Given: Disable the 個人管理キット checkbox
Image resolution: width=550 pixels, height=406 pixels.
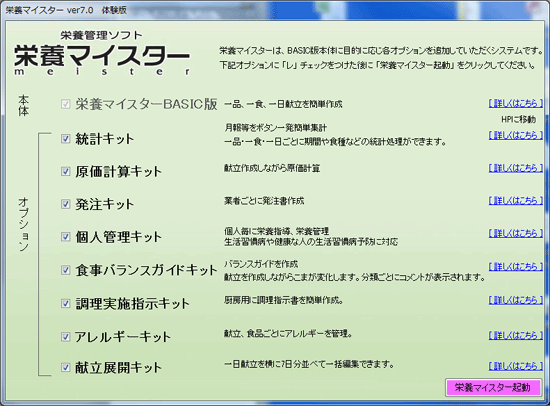Looking at the screenshot, I should [66, 237].
